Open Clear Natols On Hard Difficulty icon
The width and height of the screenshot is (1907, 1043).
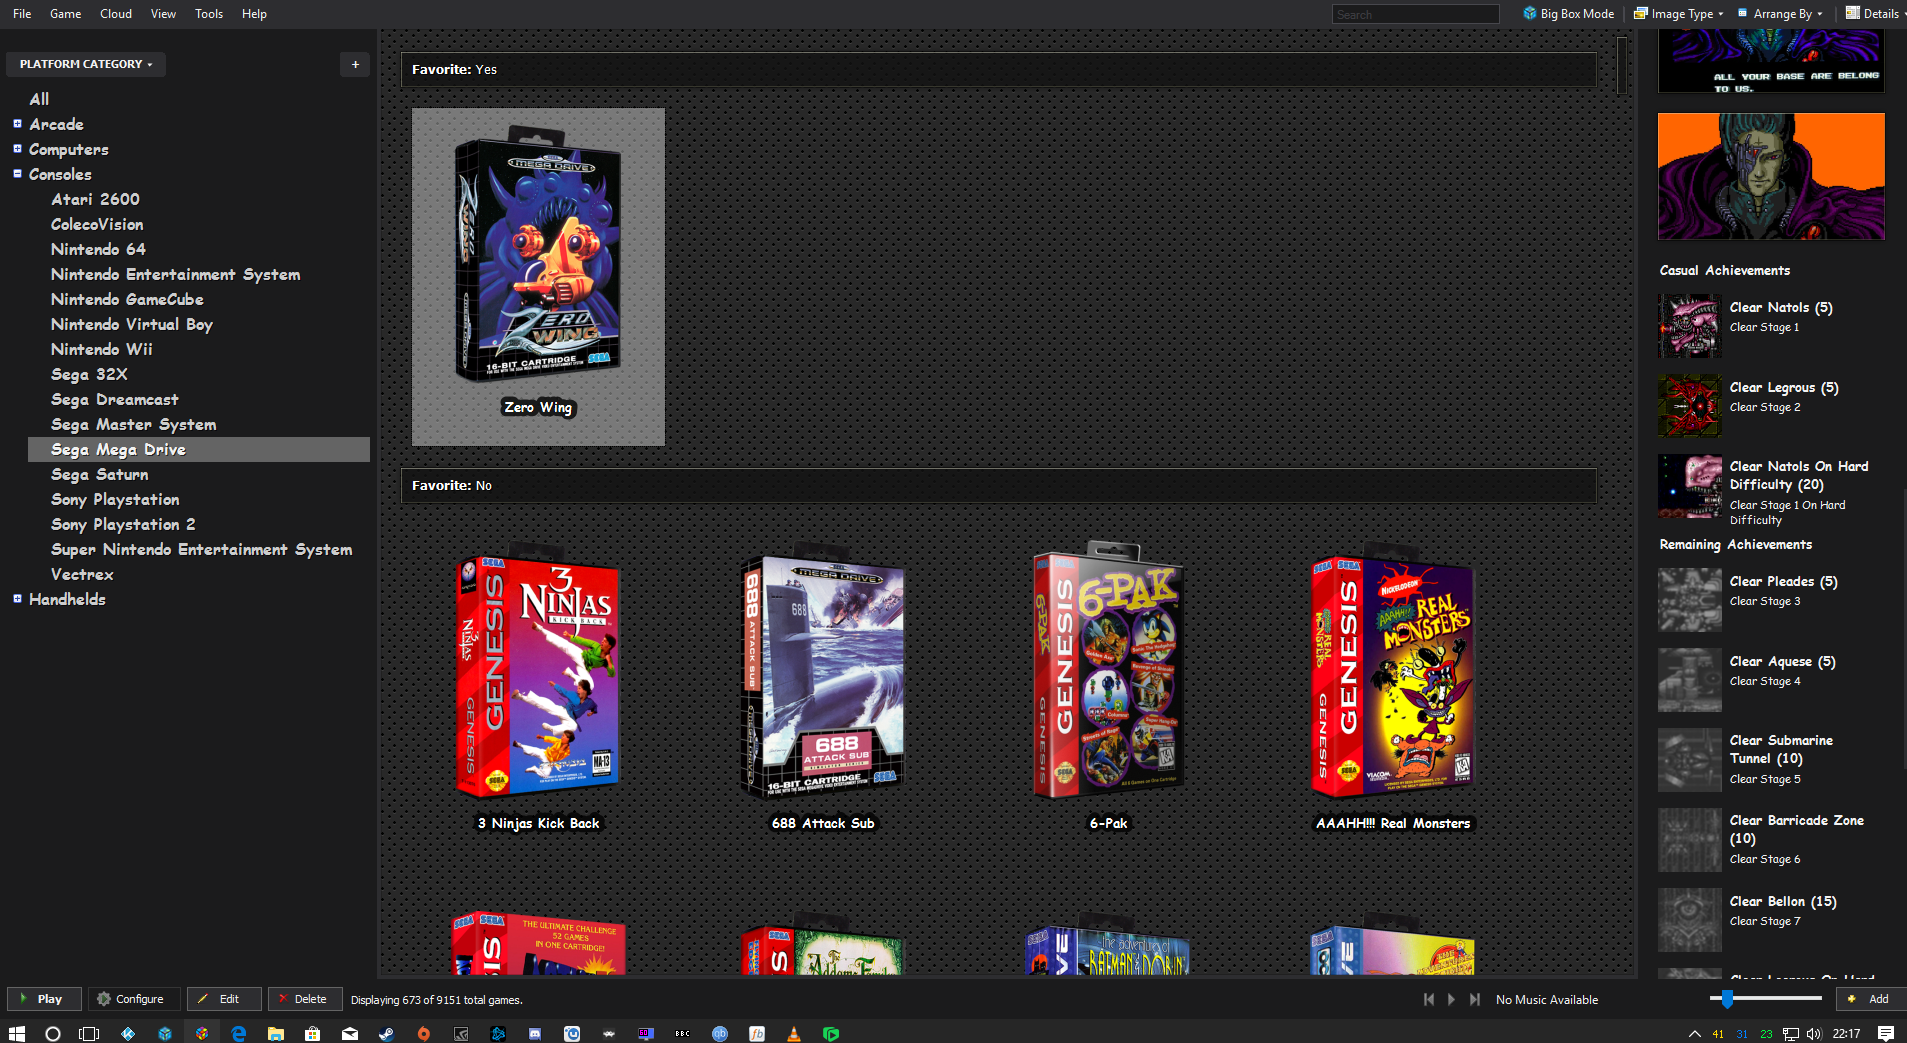tap(1690, 486)
